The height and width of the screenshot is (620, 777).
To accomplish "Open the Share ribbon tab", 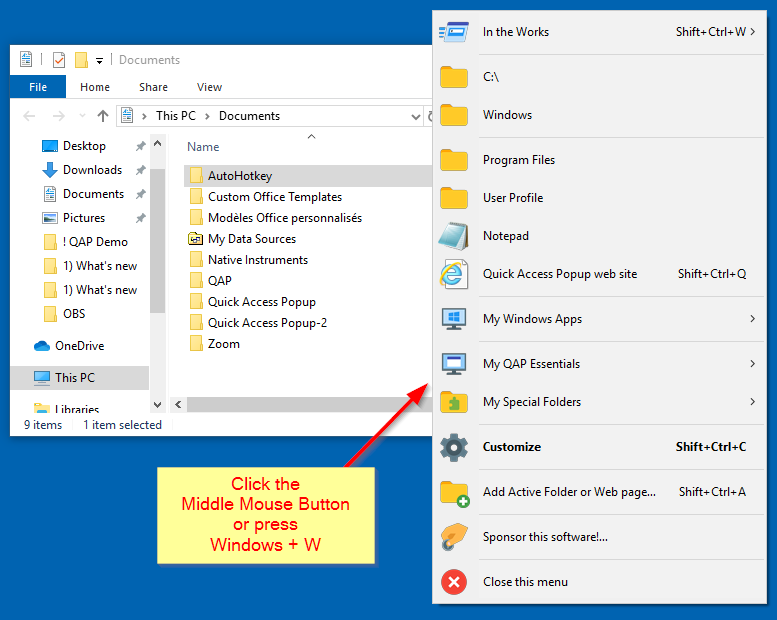I will tap(153, 87).
